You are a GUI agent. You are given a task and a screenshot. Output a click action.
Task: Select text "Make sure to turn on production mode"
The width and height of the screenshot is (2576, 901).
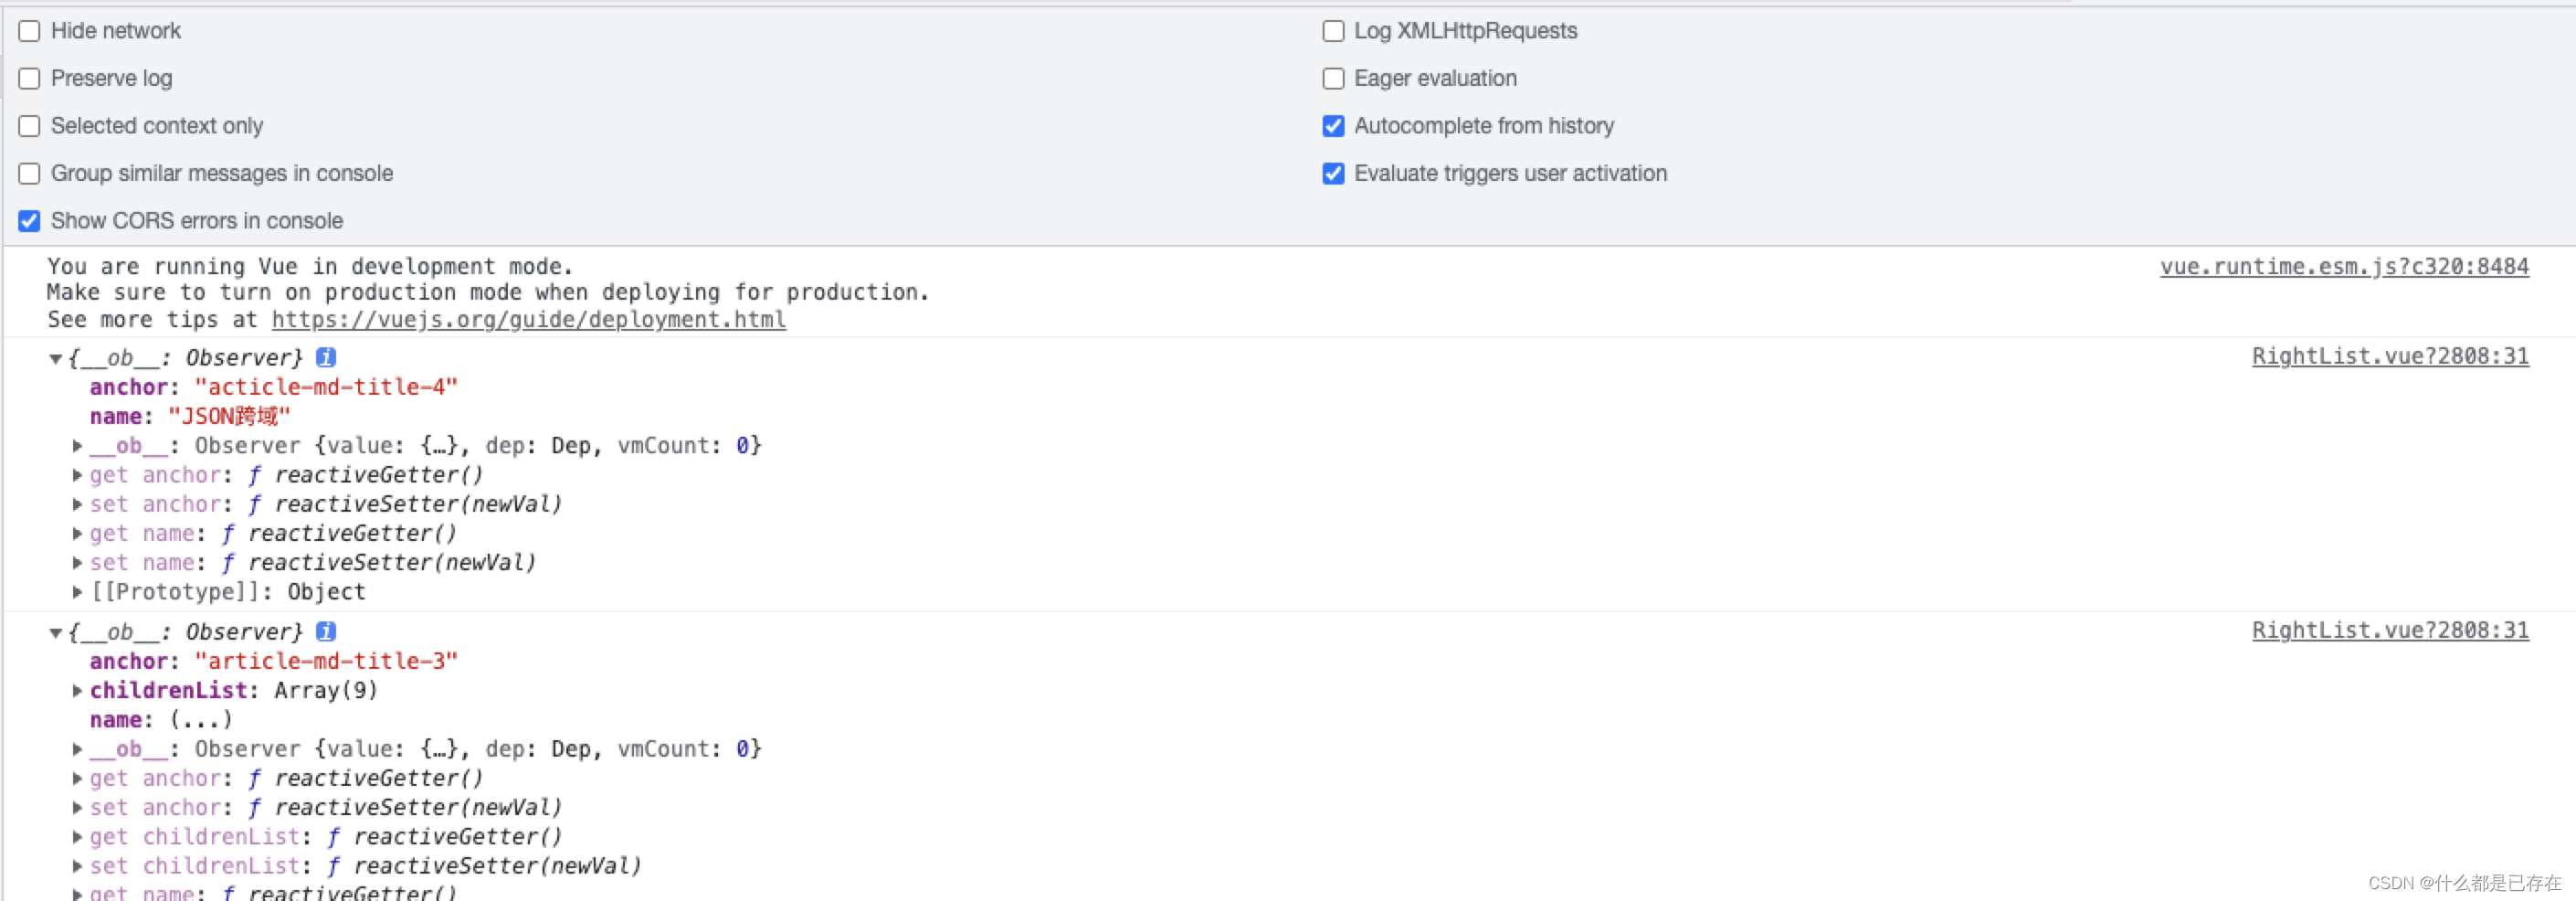[284, 293]
